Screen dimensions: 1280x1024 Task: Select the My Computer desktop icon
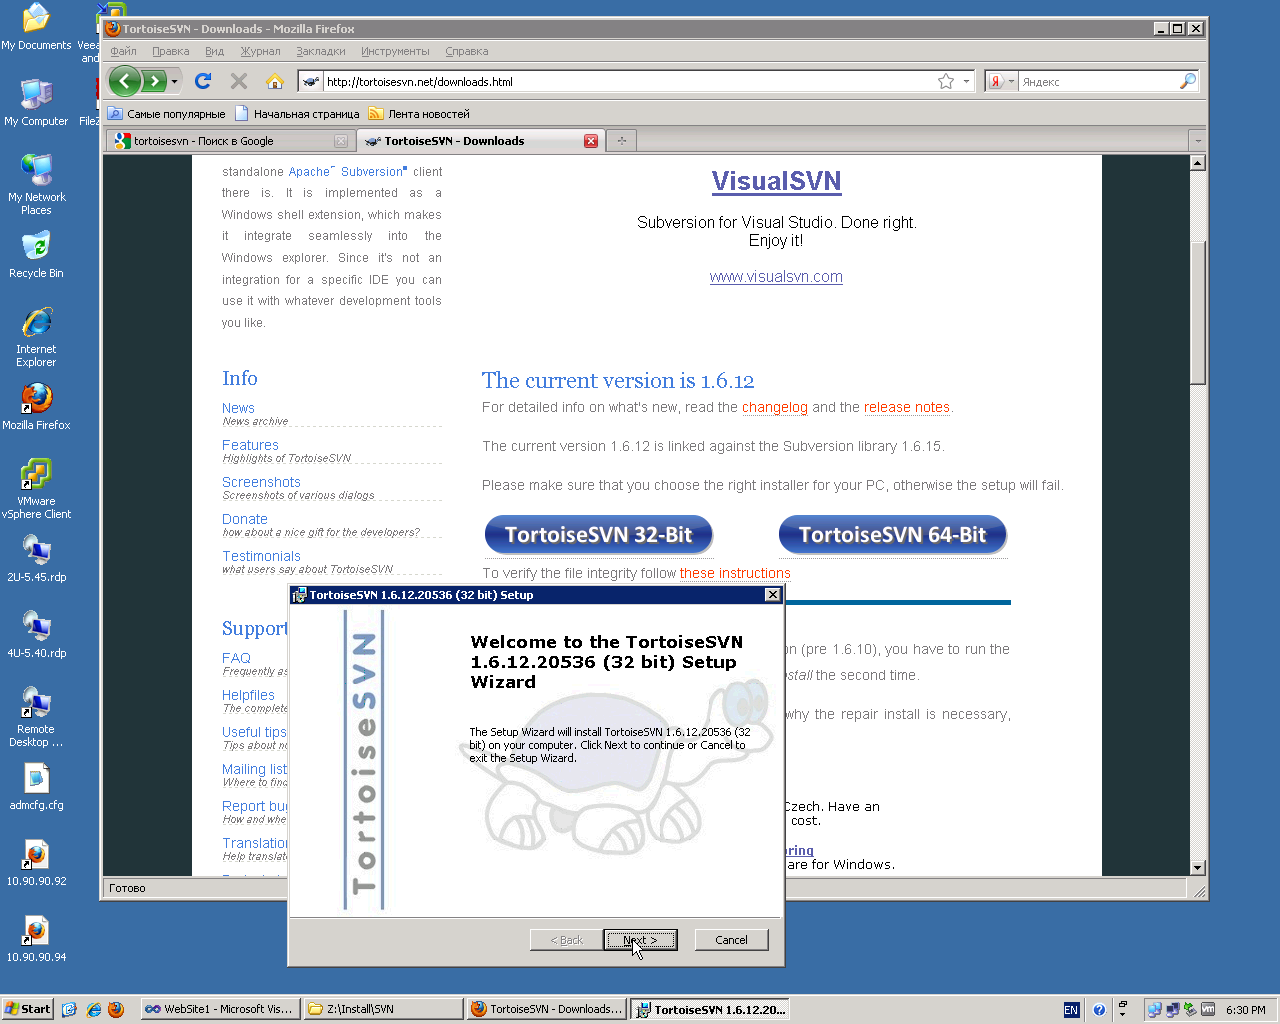point(36,102)
